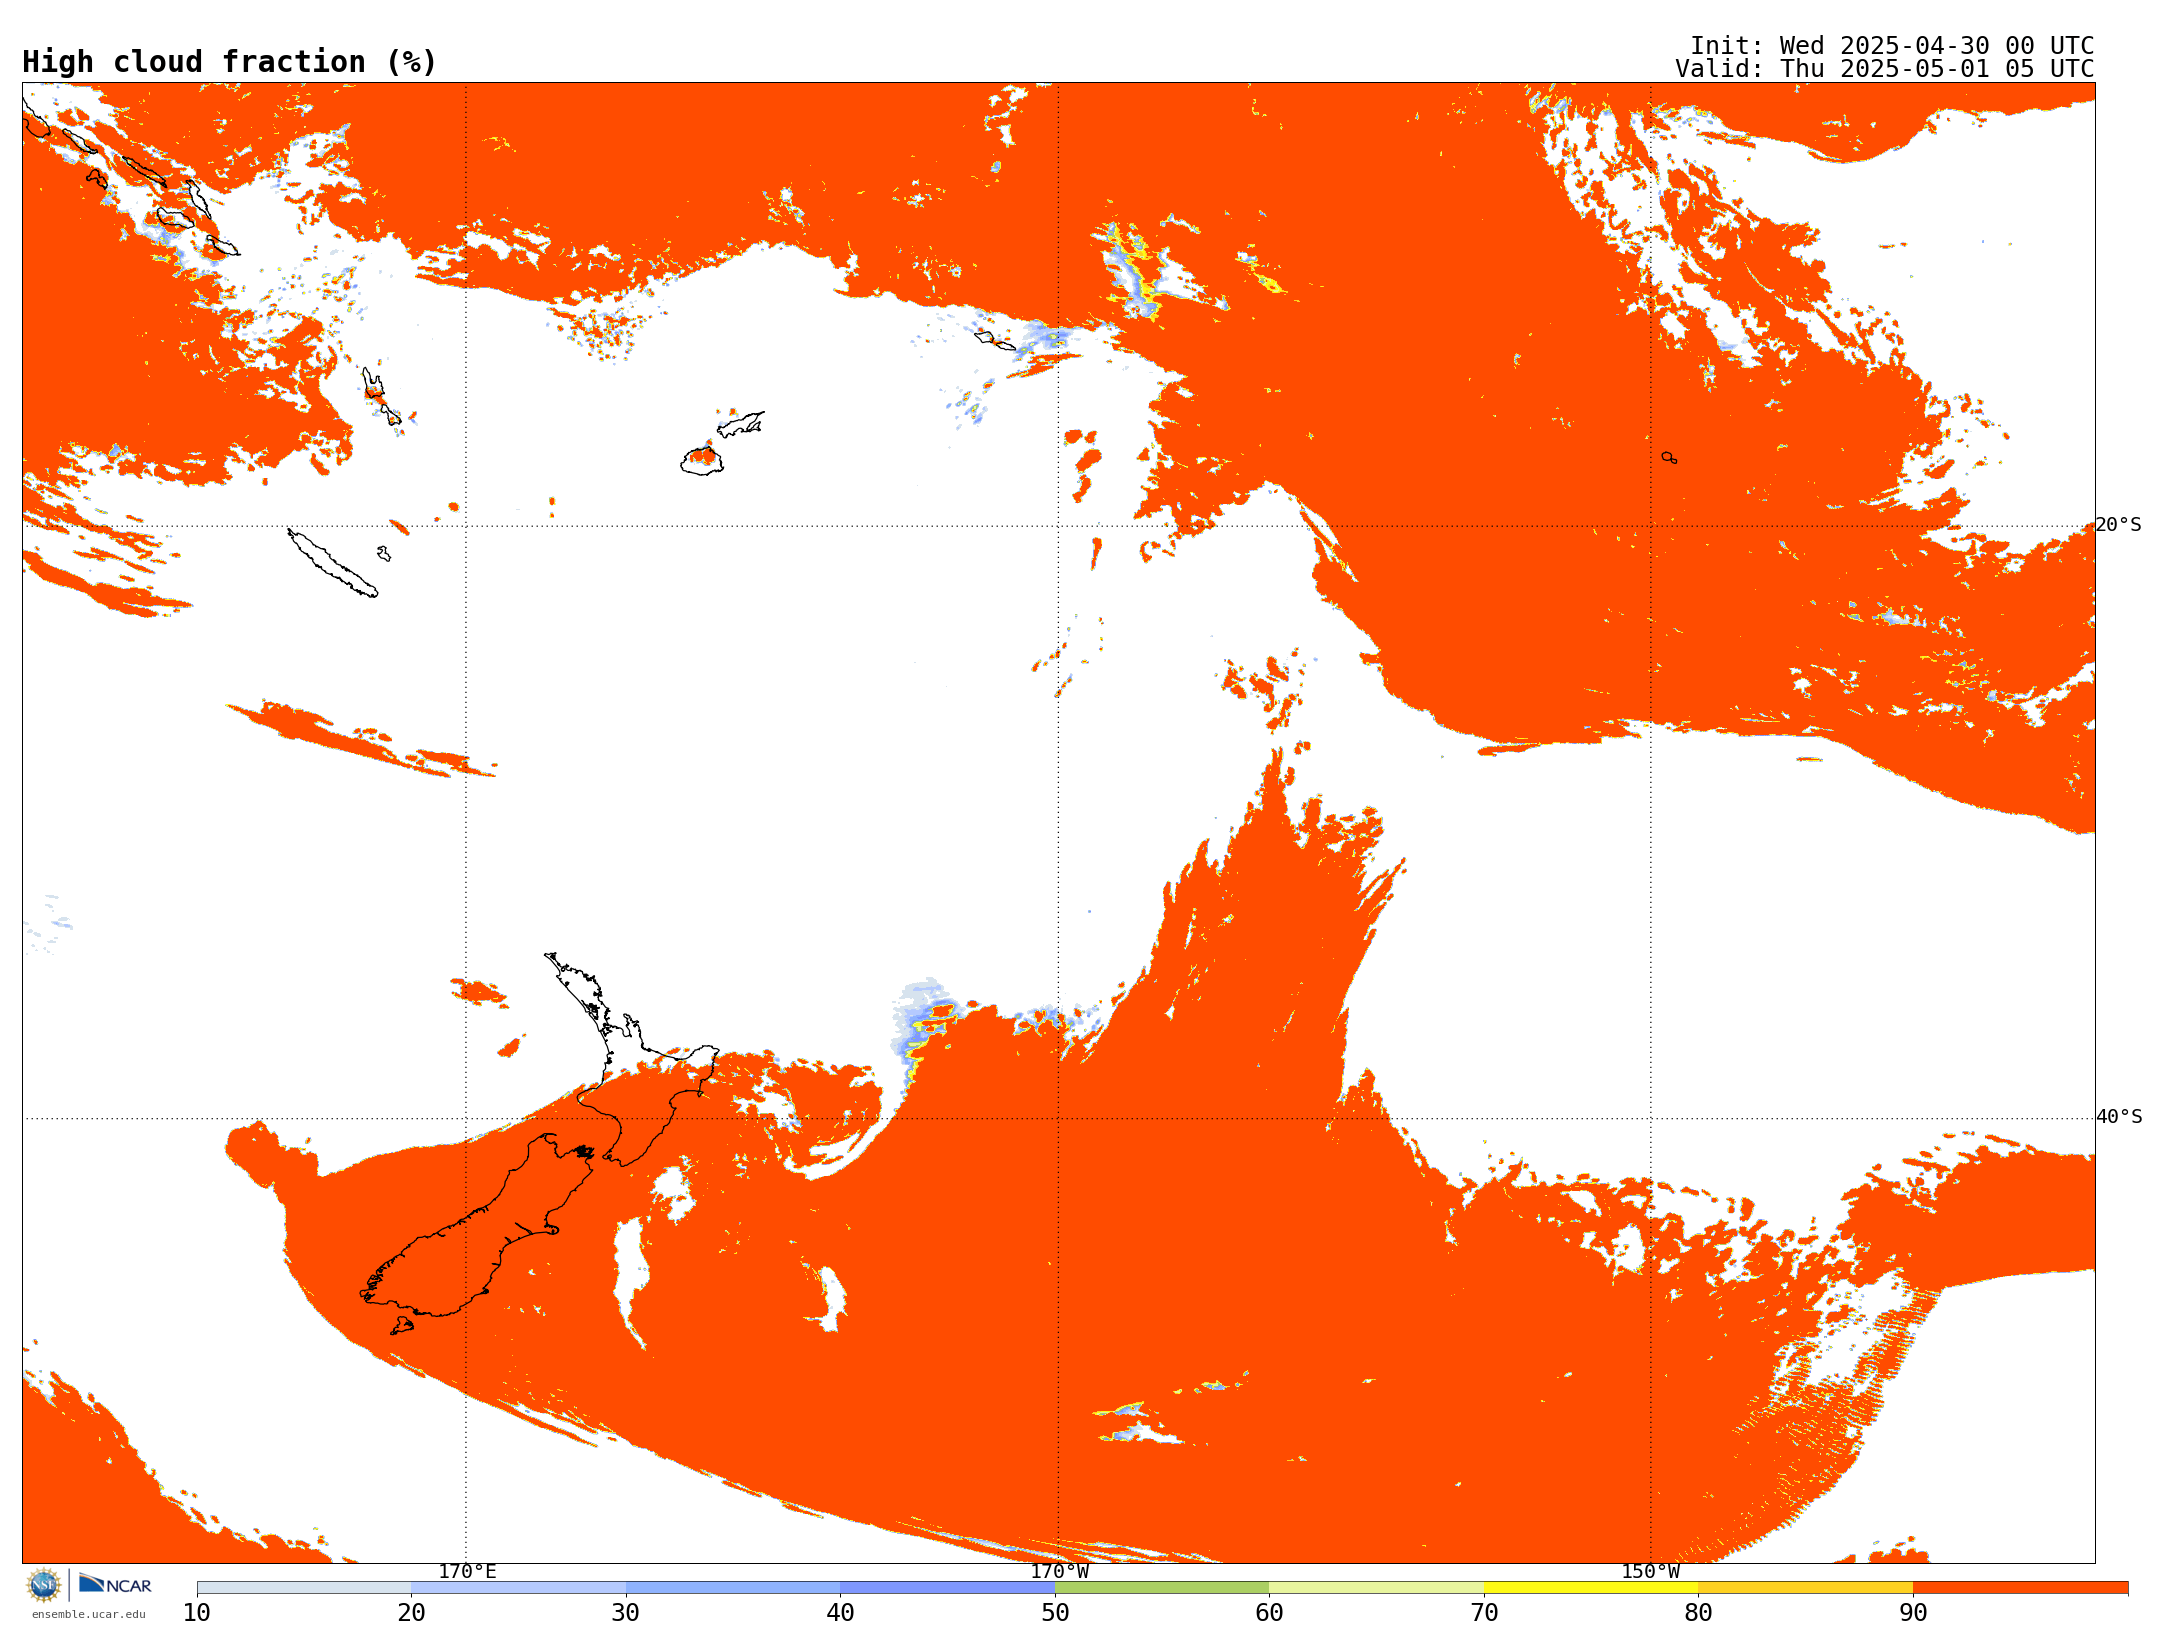Click the colorbar tick label 90

1913,1612
